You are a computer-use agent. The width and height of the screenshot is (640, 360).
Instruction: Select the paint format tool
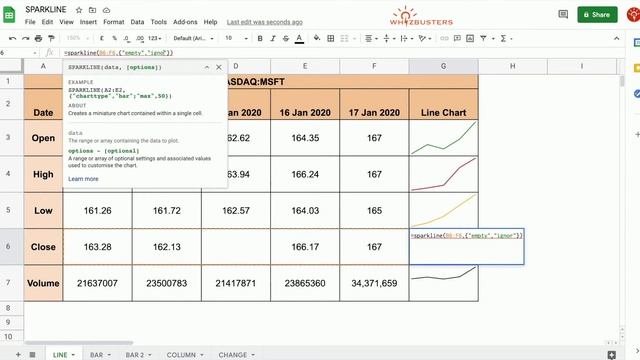tap(51, 38)
